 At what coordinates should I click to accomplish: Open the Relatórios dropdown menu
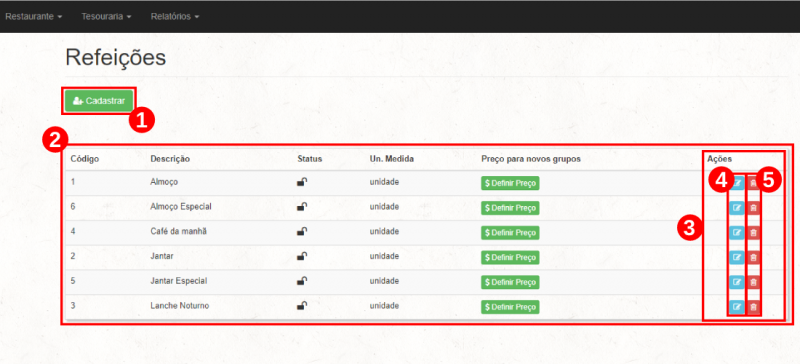click(x=174, y=16)
